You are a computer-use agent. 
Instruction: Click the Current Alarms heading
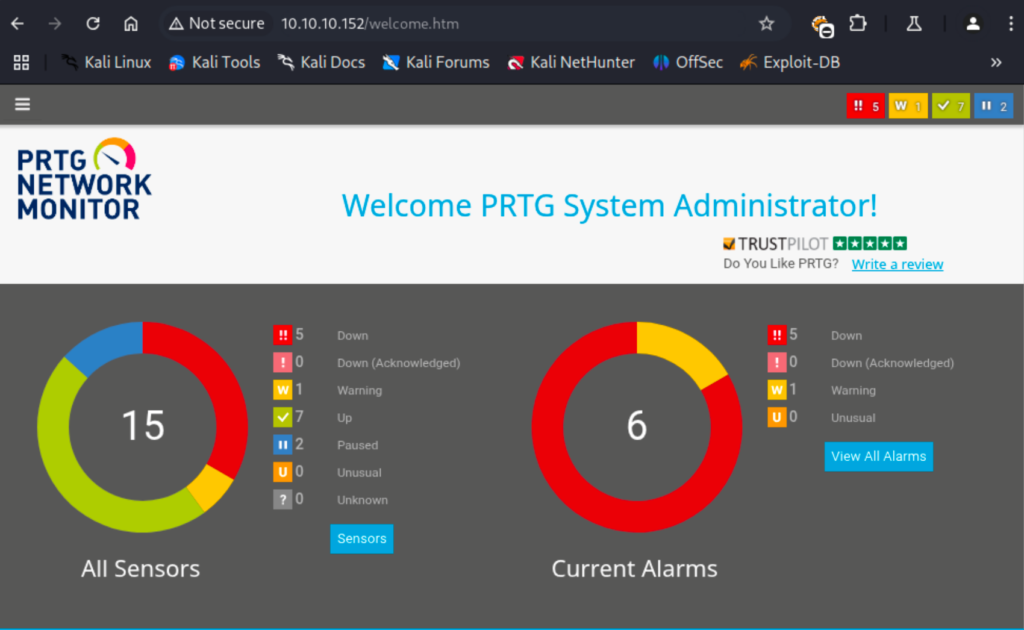(634, 569)
